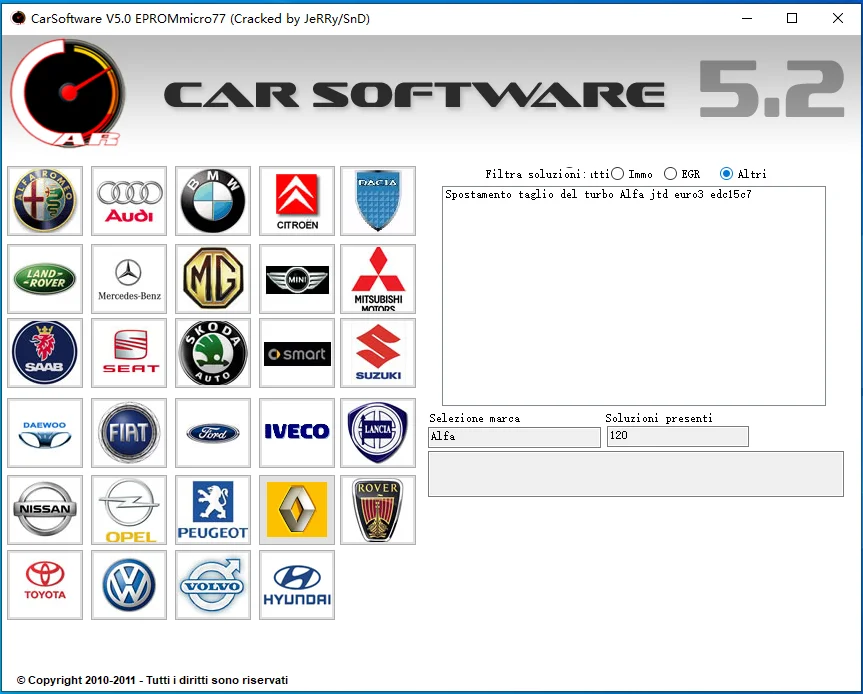Click the 'Soluzioni presenti' label

pos(659,418)
